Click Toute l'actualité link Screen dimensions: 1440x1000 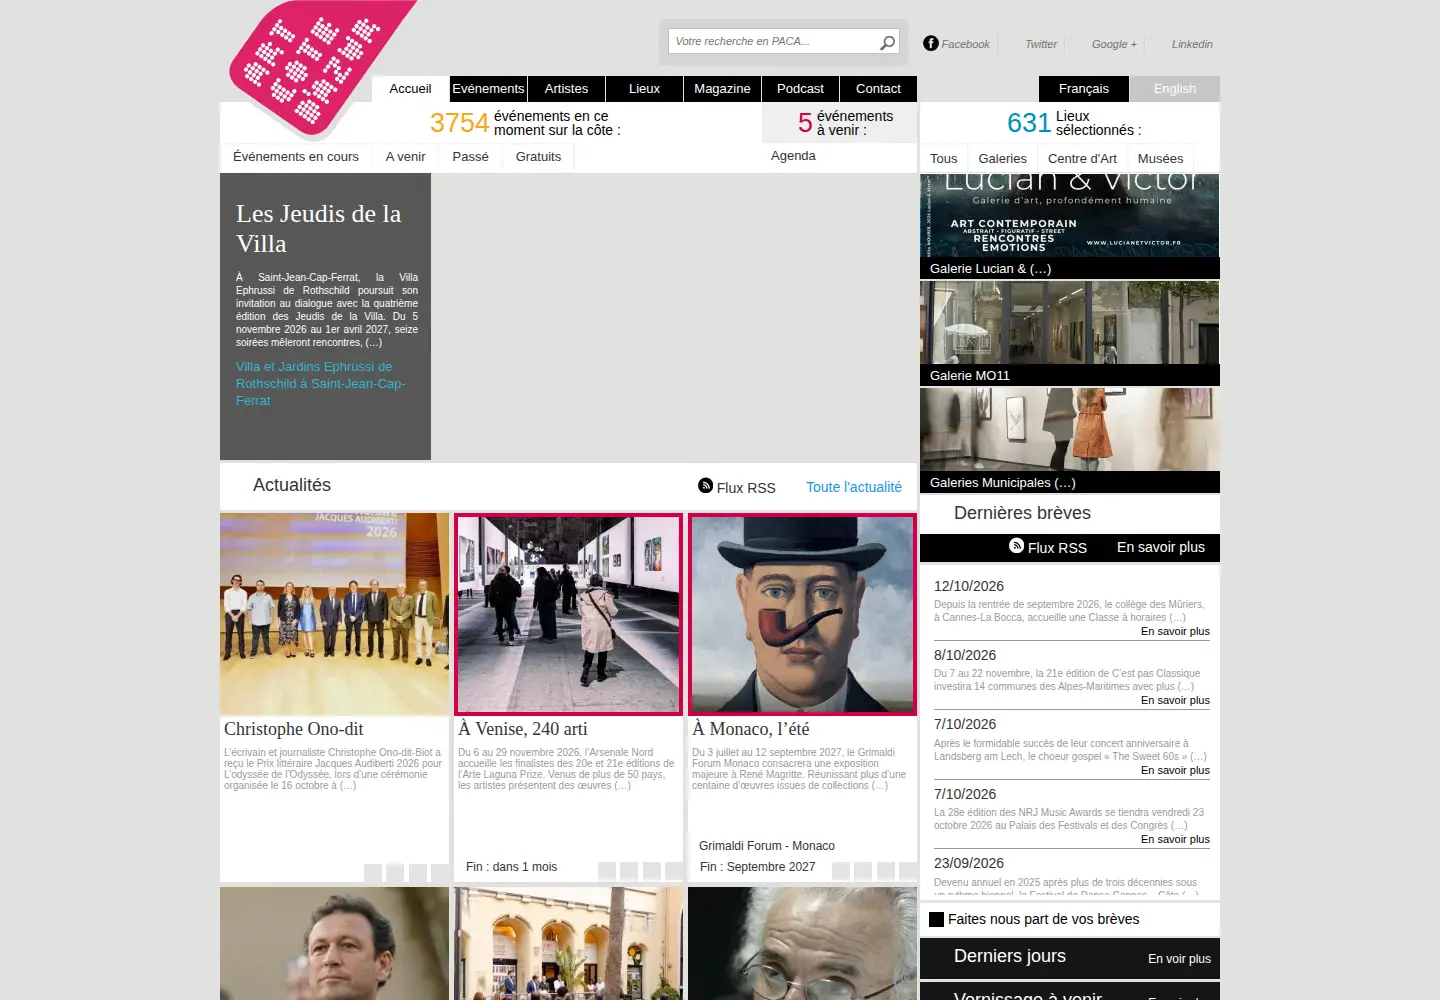[x=854, y=487]
